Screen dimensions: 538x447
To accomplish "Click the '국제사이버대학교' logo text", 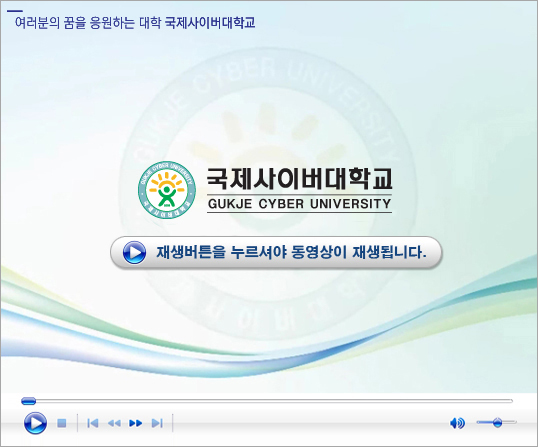I will 299,179.
